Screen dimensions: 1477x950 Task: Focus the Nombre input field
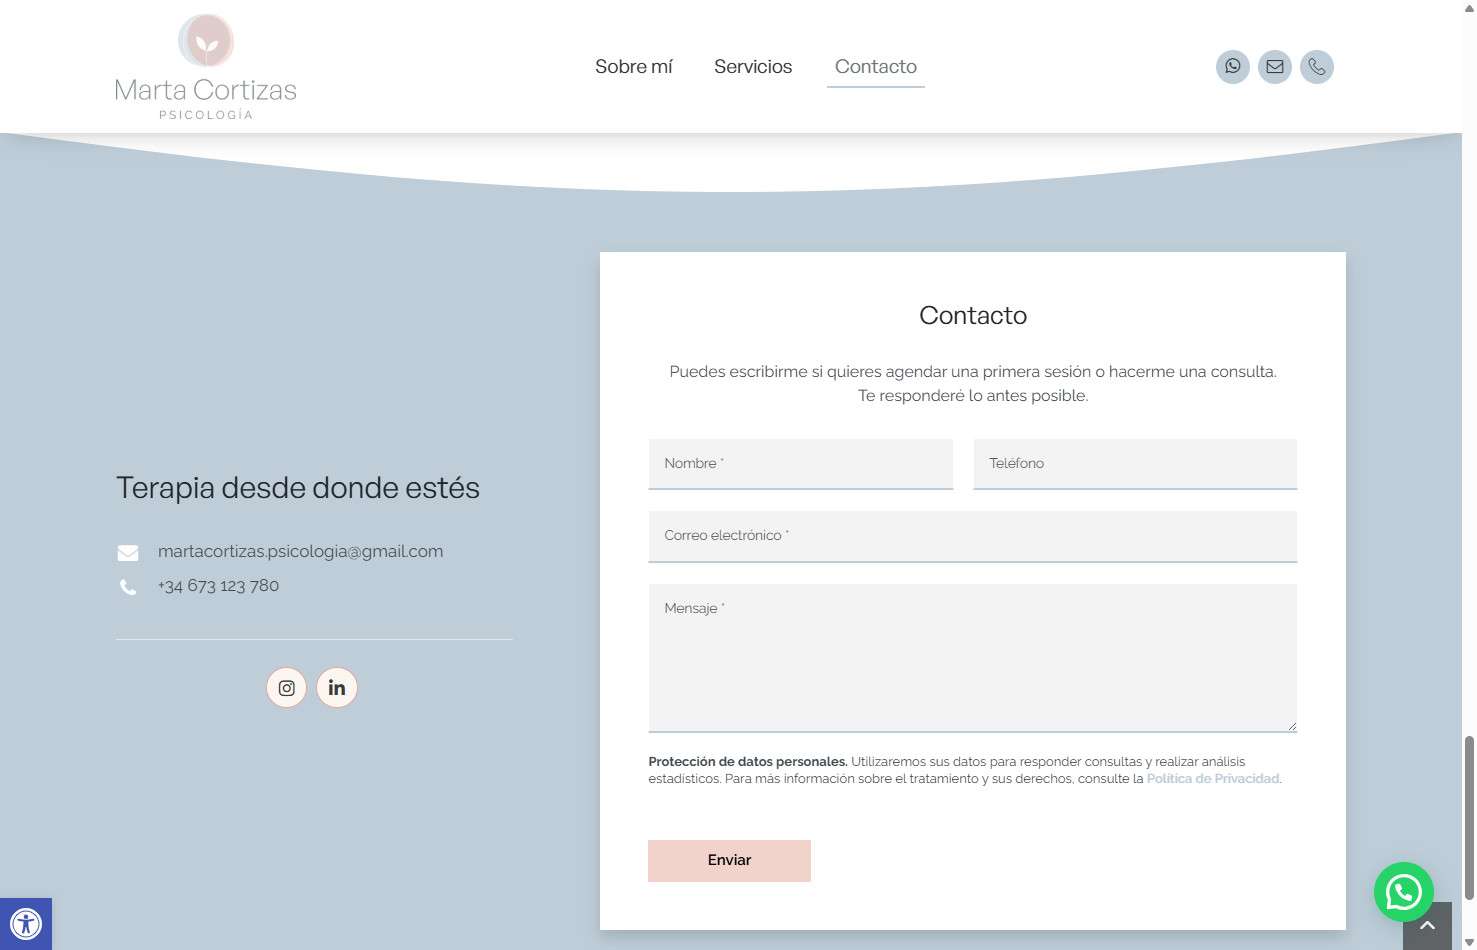(800, 464)
